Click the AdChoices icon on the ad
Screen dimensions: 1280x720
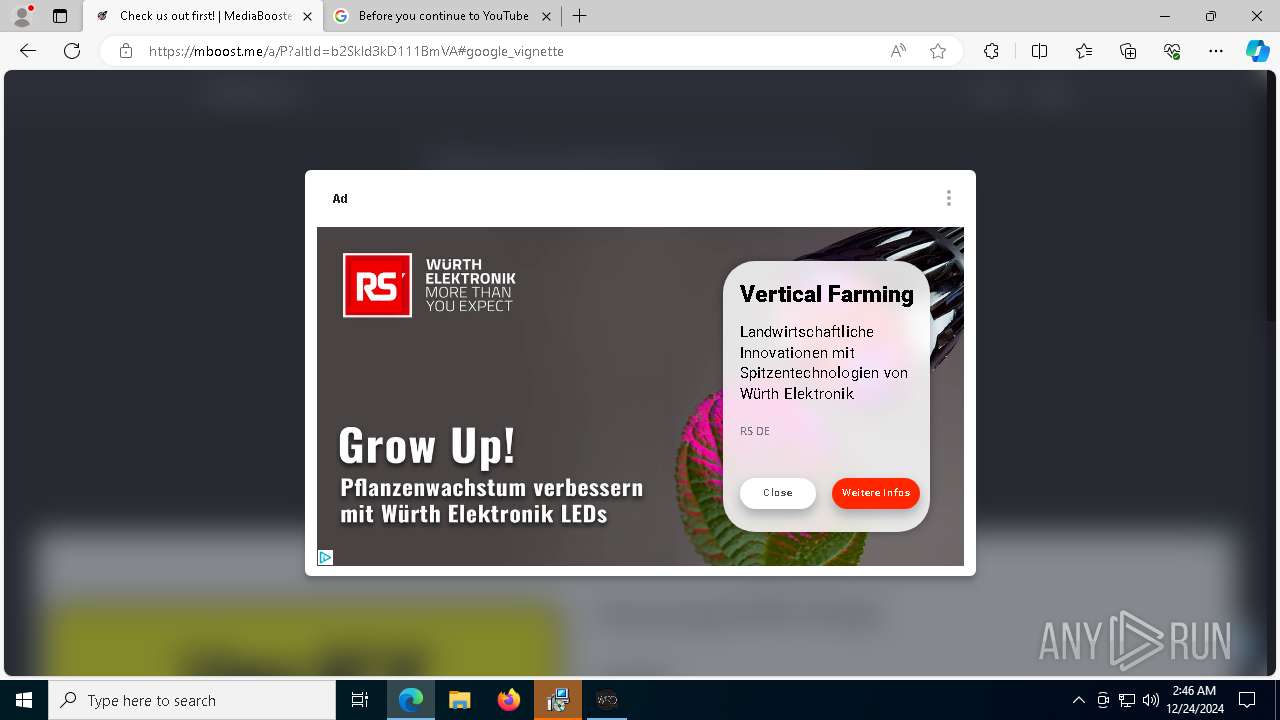click(x=325, y=558)
